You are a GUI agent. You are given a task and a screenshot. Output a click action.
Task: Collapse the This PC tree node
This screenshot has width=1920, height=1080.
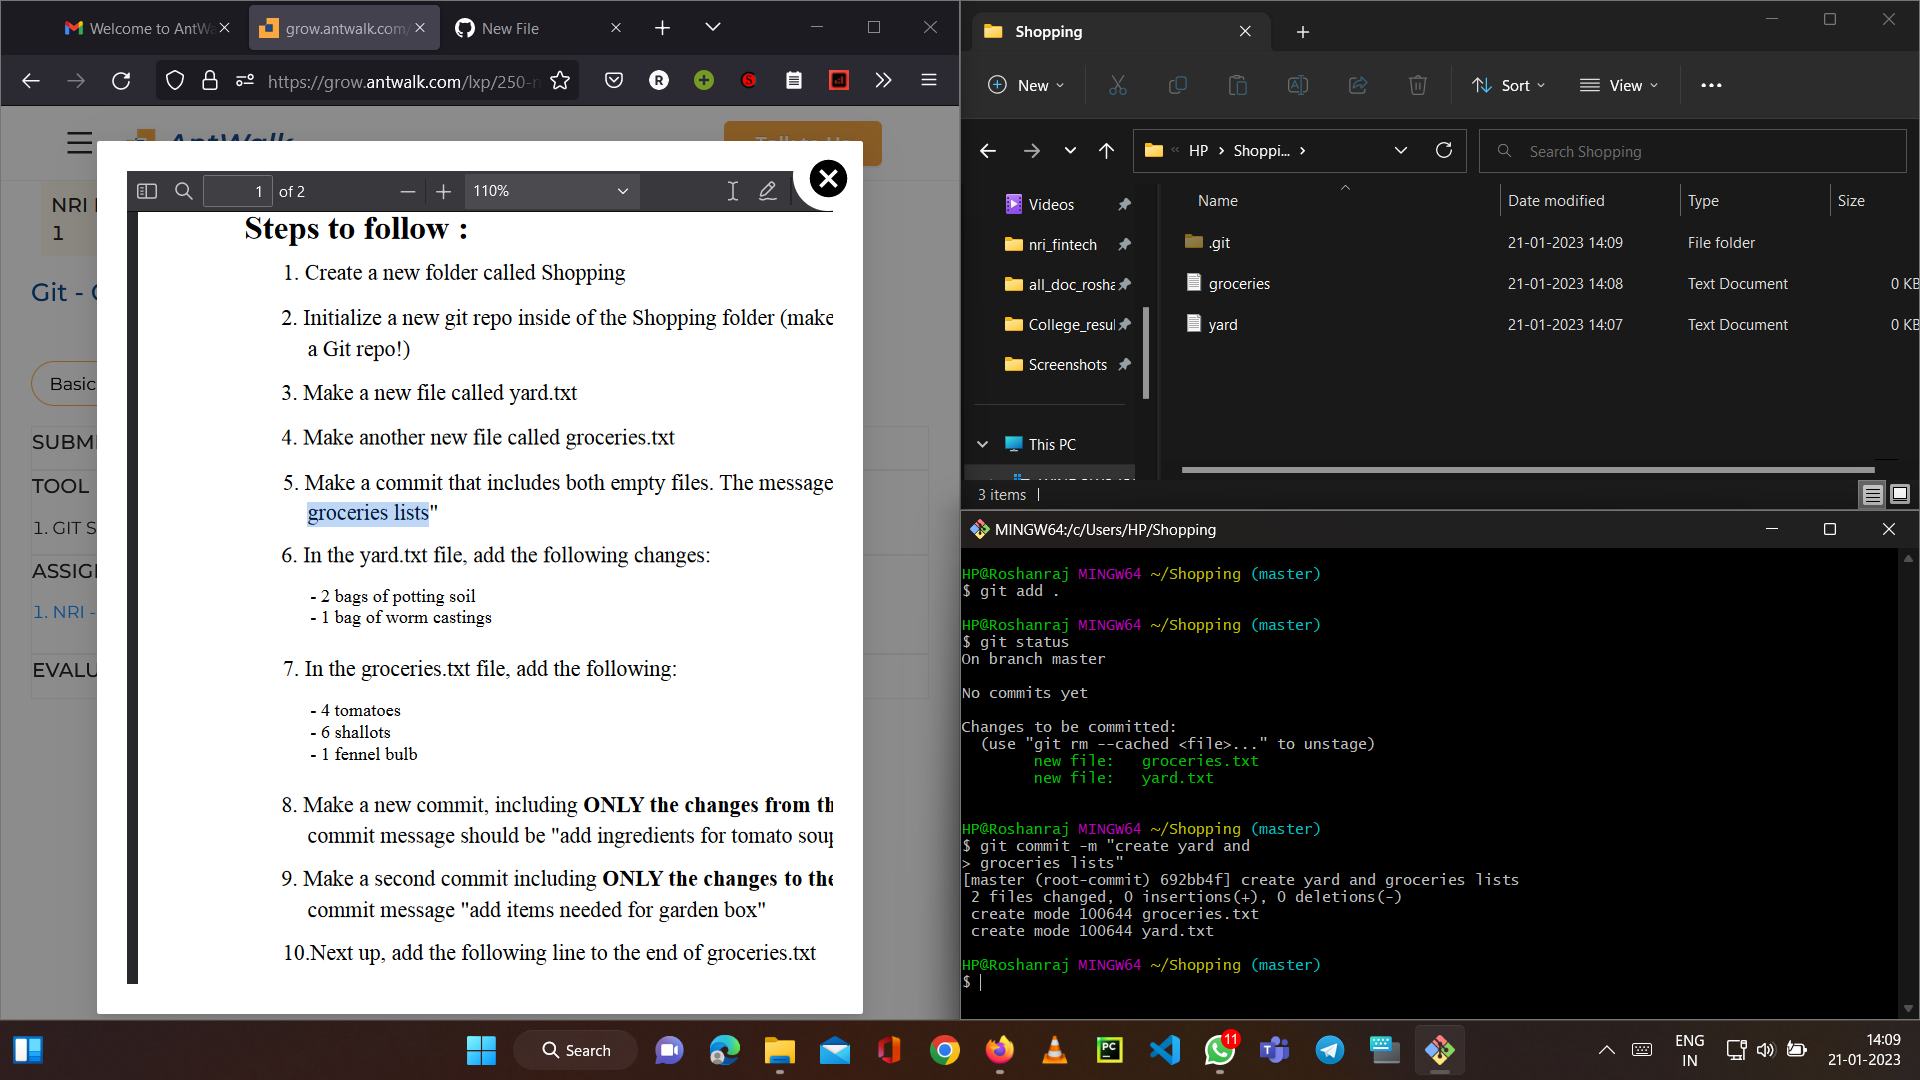coord(982,444)
